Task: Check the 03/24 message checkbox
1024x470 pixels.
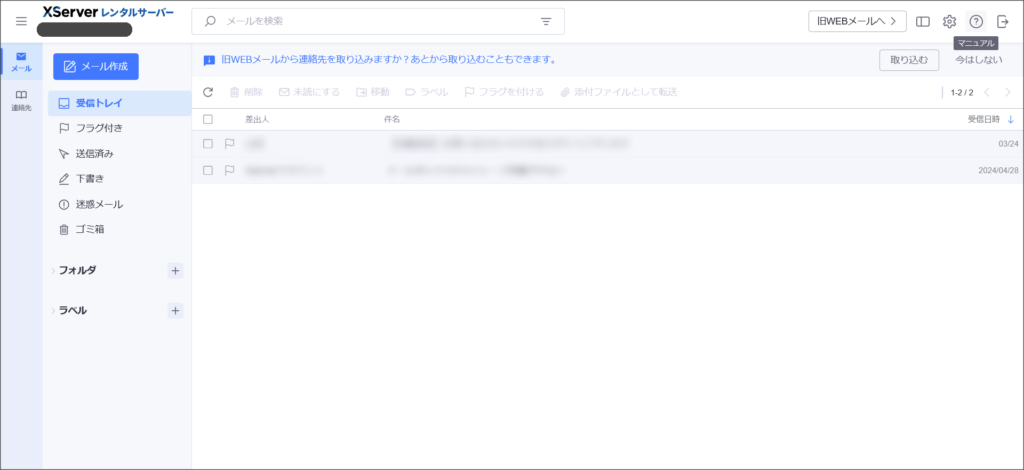Action: coord(208,144)
